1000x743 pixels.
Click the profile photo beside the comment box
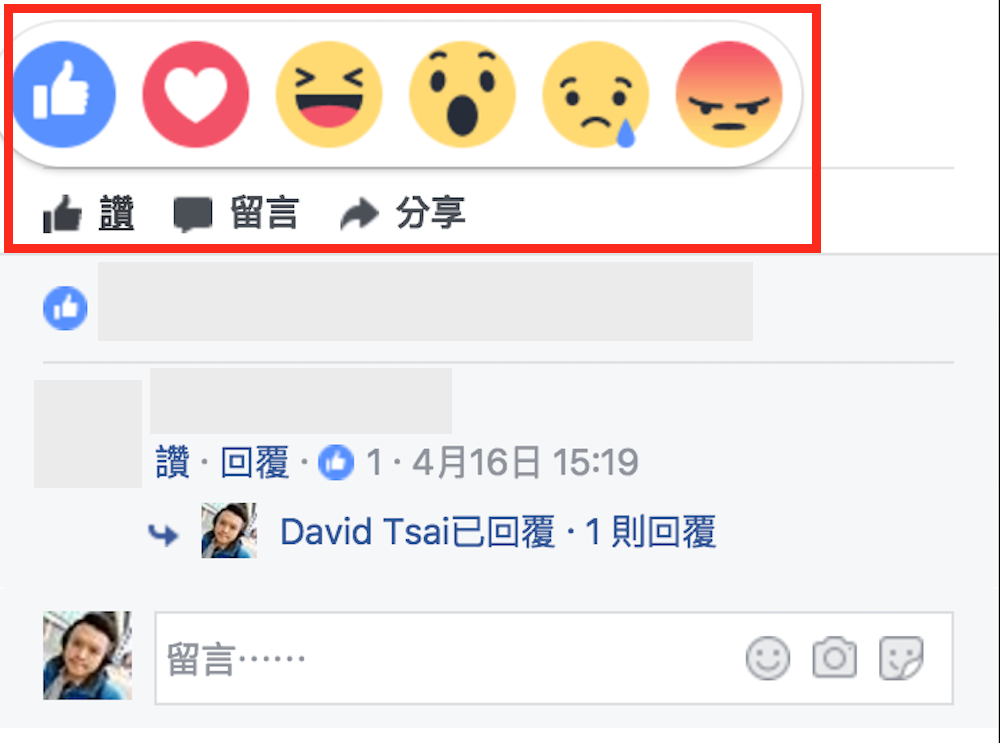[87, 656]
